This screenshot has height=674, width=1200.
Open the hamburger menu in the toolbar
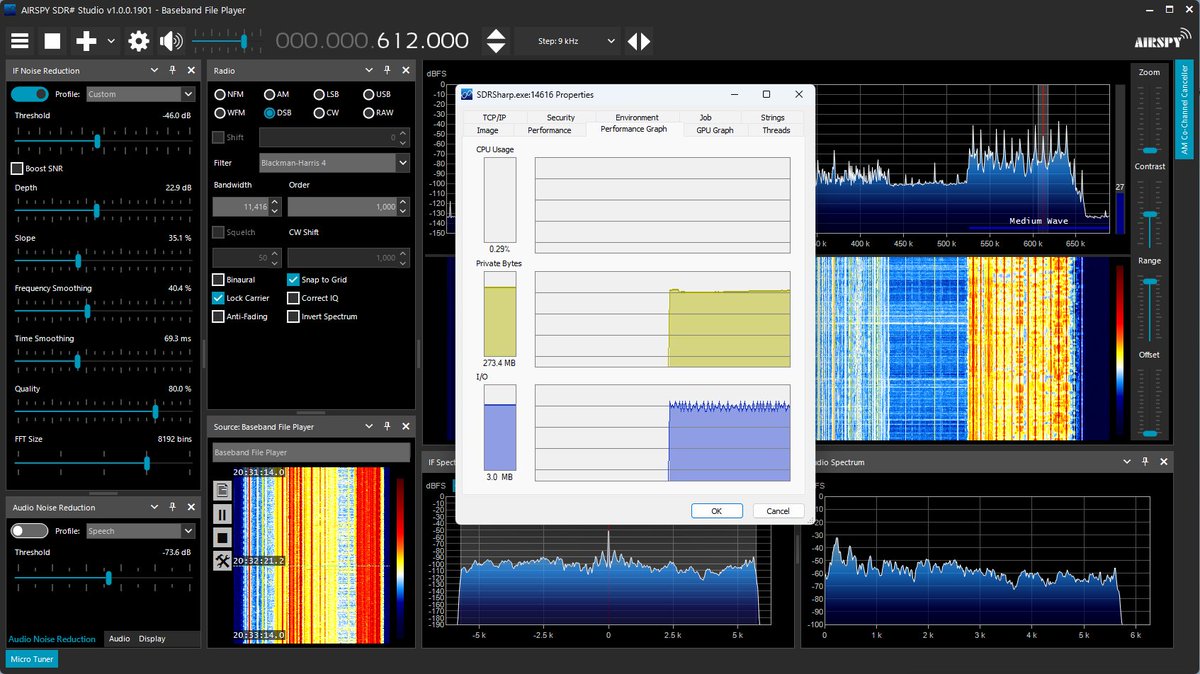[x=19, y=40]
